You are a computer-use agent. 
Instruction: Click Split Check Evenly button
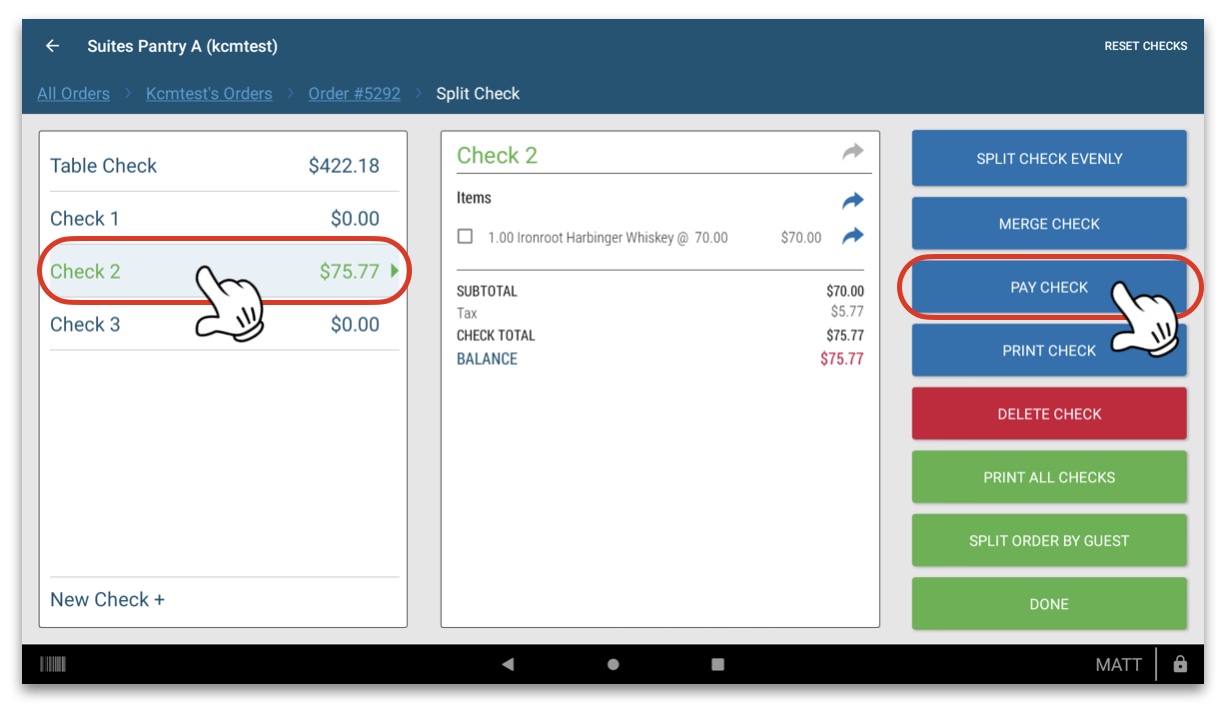click(1049, 158)
